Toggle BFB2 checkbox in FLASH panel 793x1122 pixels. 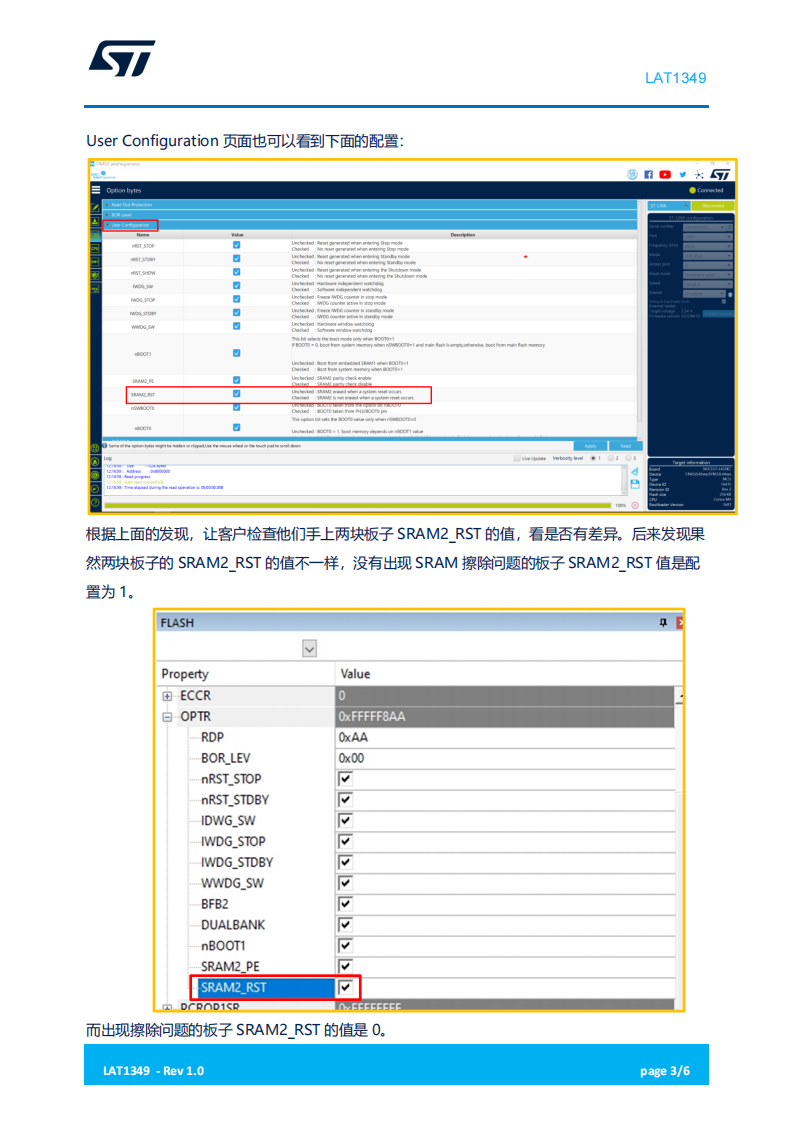pos(346,904)
